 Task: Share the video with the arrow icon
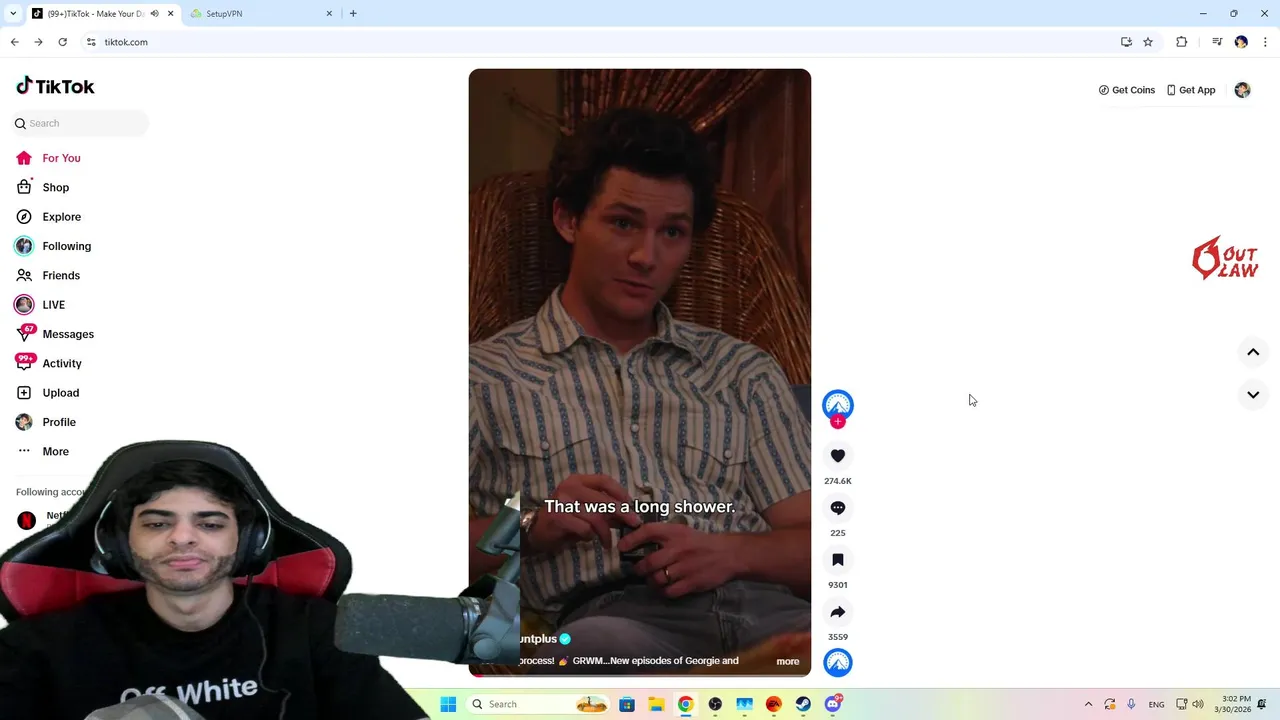pyautogui.click(x=838, y=612)
